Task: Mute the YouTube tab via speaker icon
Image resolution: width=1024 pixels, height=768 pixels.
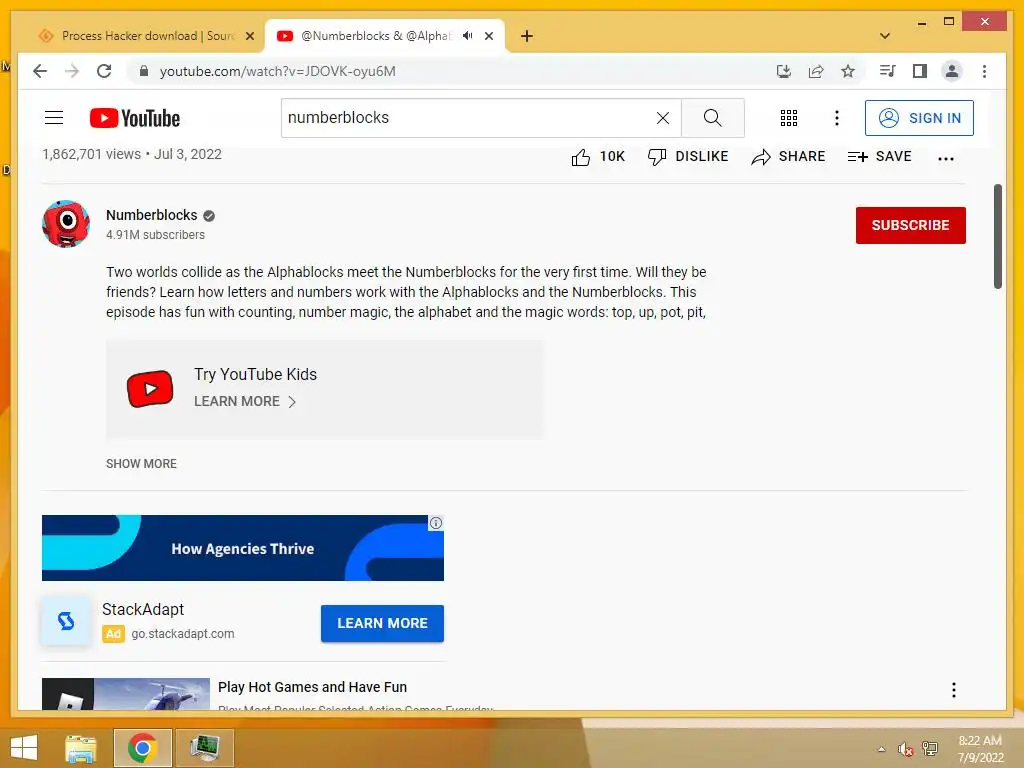Action: click(x=468, y=36)
